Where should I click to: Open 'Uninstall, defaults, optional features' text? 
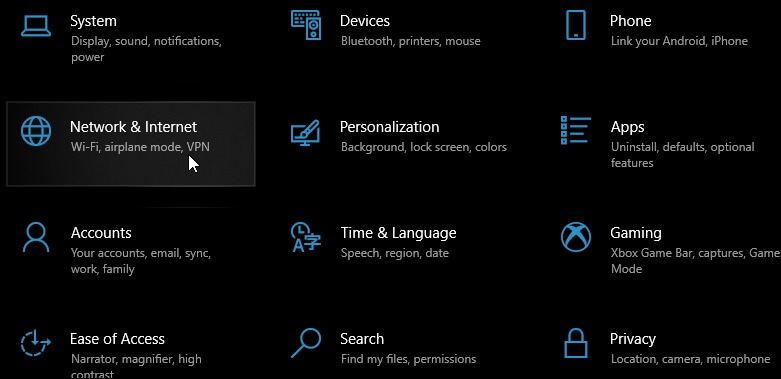pos(682,155)
